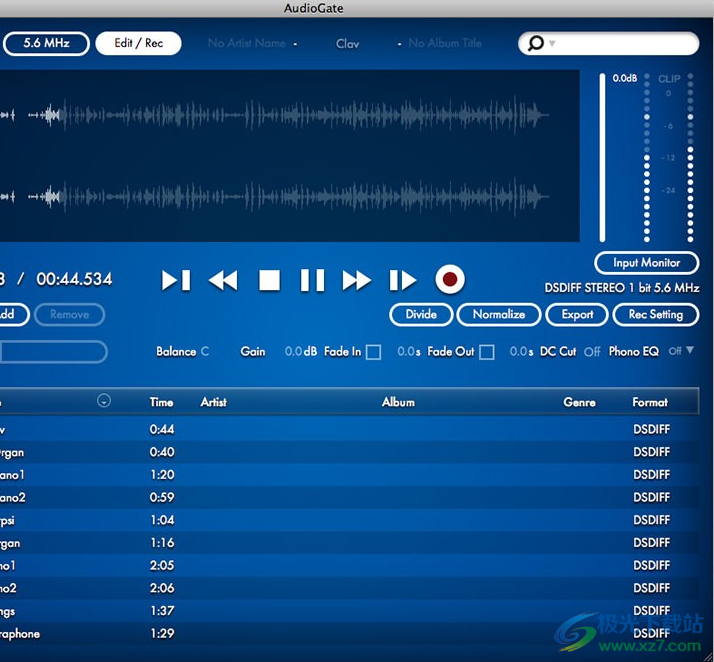Open the search options dropdown arrow
This screenshot has width=714, height=662.
click(552, 44)
